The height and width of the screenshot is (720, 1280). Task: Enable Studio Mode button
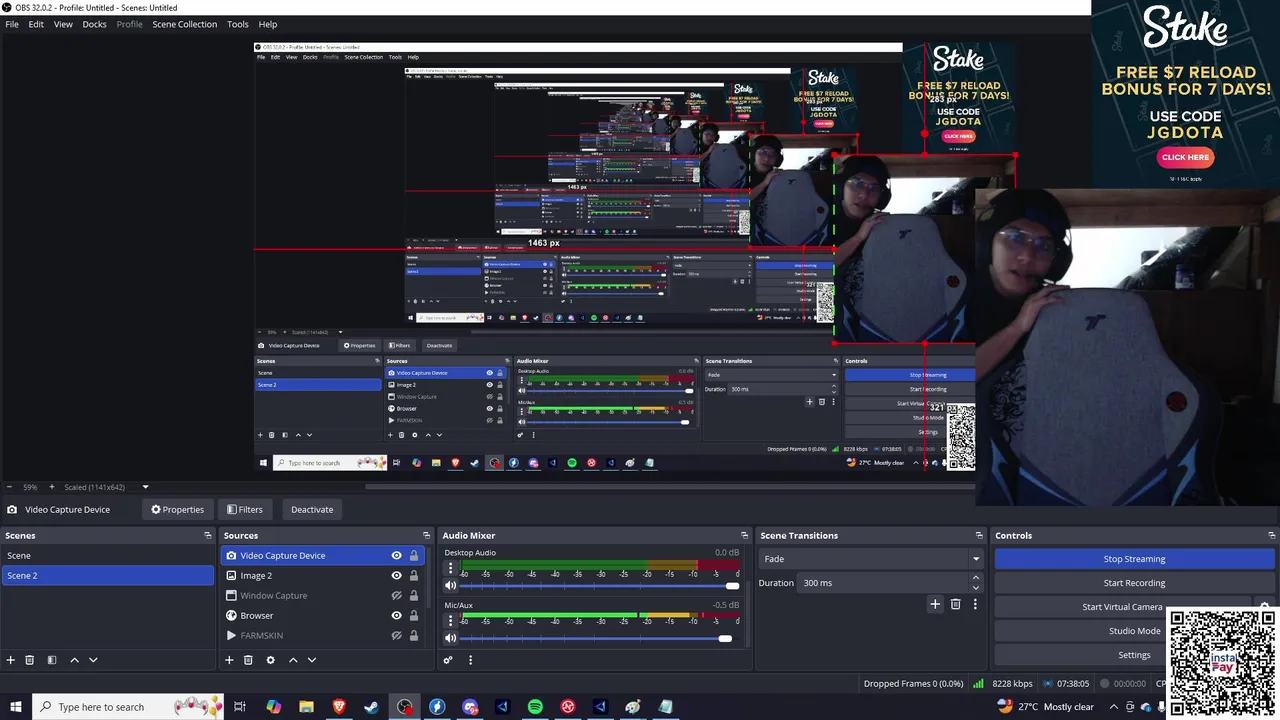(x=1134, y=631)
